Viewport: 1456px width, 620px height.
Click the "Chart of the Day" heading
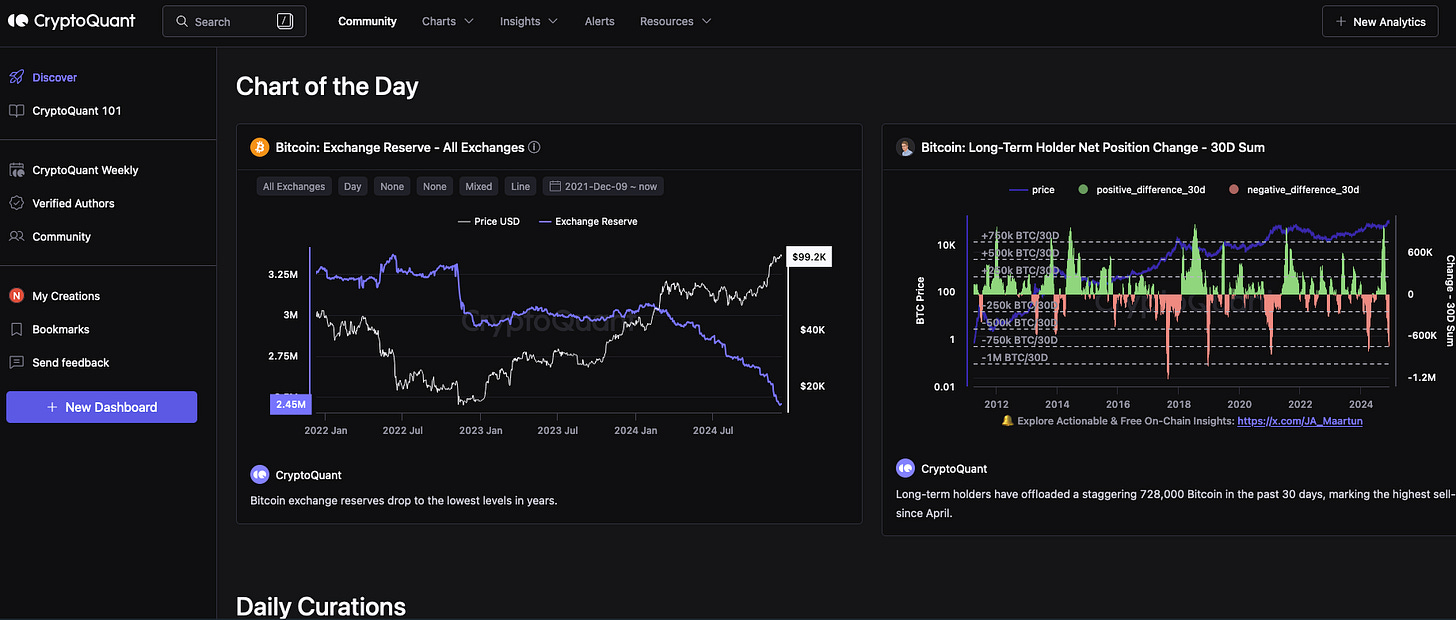click(x=327, y=86)
